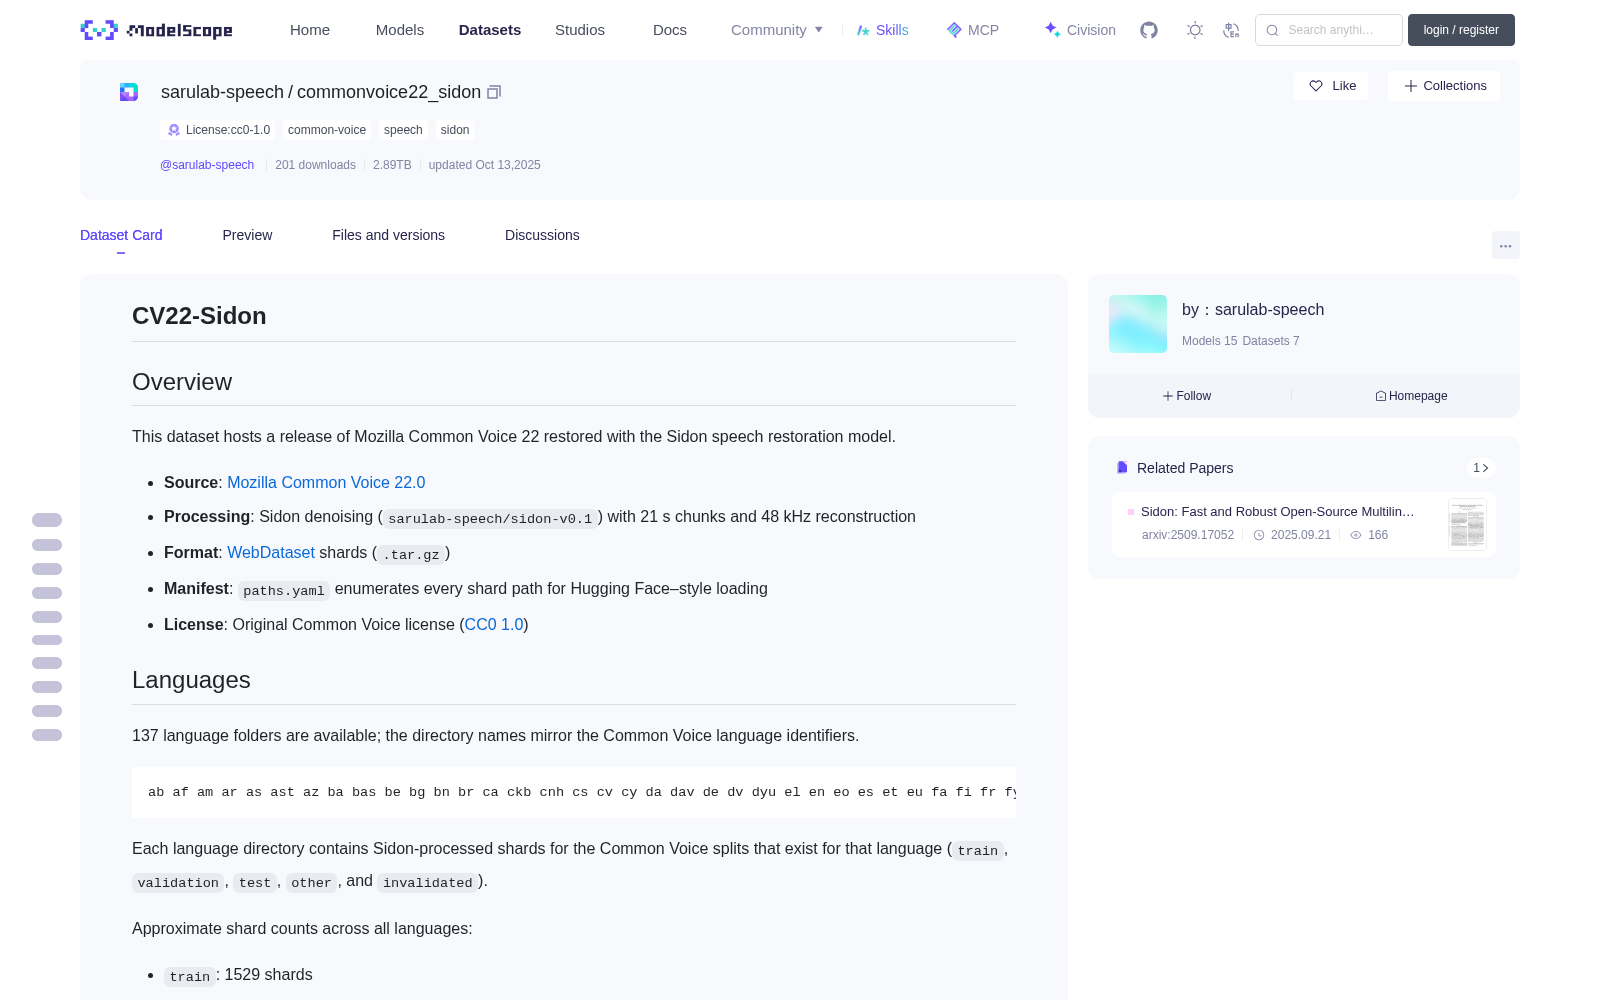Switch language with the translate icon
The height and width of the screenshot is (1000, 1600).
pyautogui.click(x=1231, y=30)
